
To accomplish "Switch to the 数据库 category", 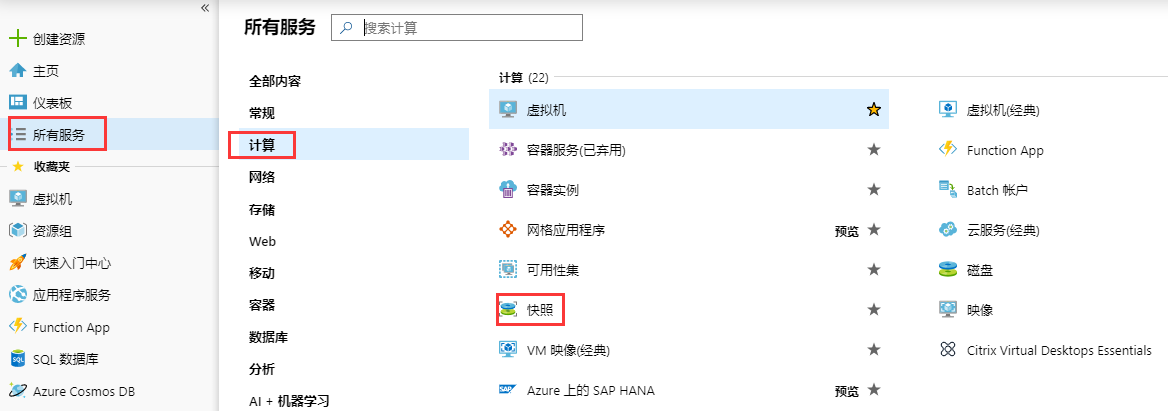I will point(269,337).
